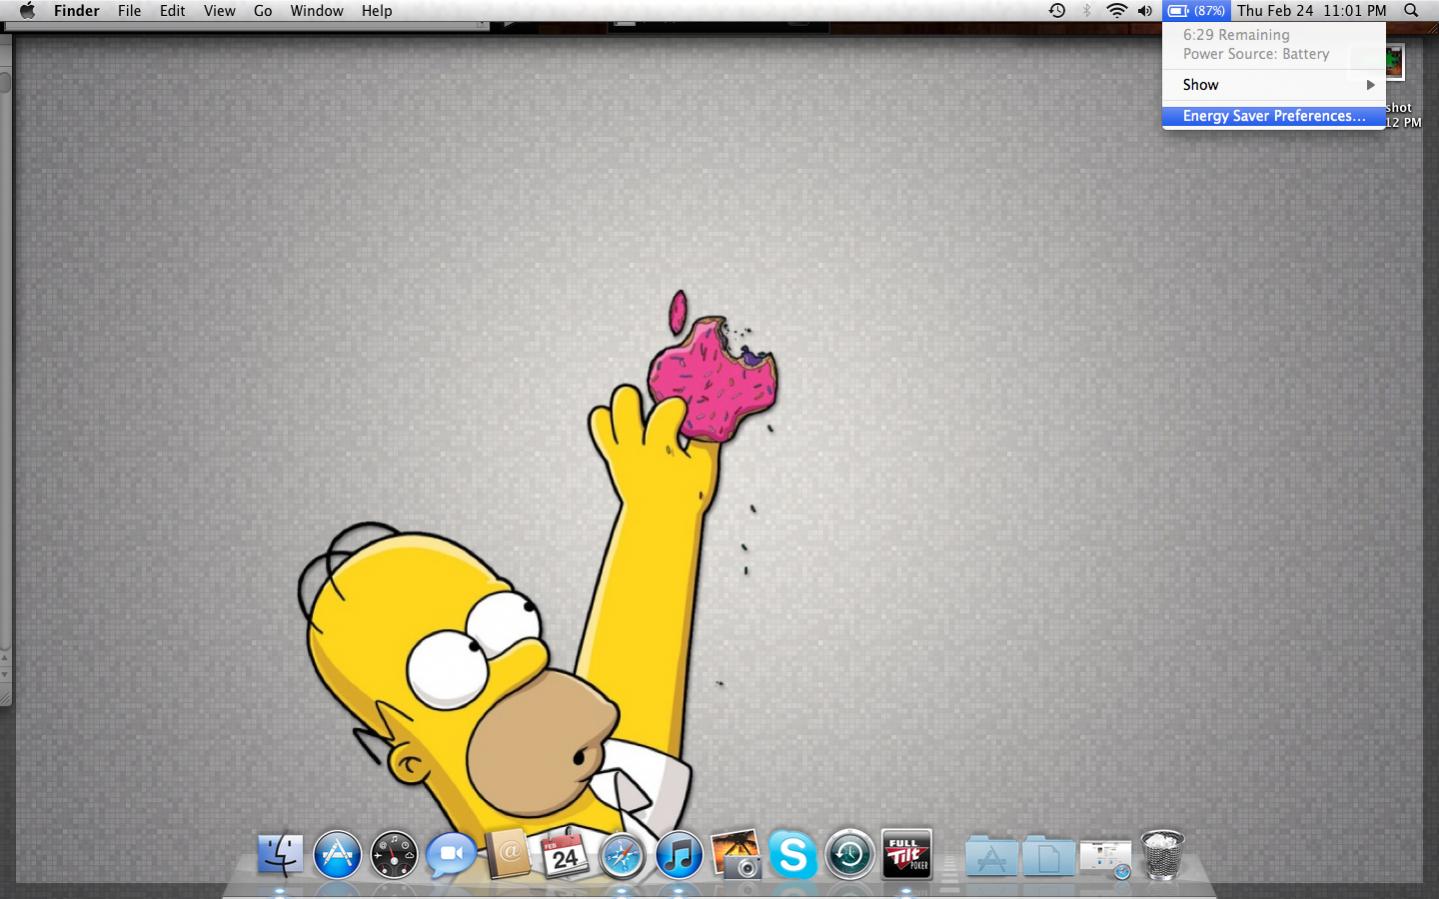Open iTunes from the Dock
1439x899 pixels.
(679, 856)
